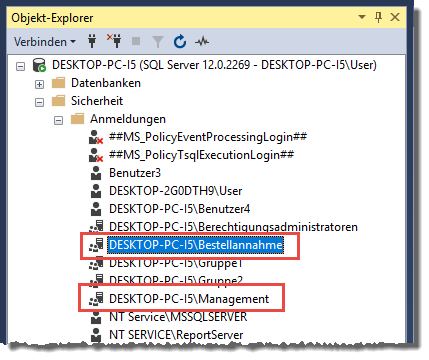Collapse the Anmeldungen folder node
This screenshot has width=429, height=360.
coord(58,120)
